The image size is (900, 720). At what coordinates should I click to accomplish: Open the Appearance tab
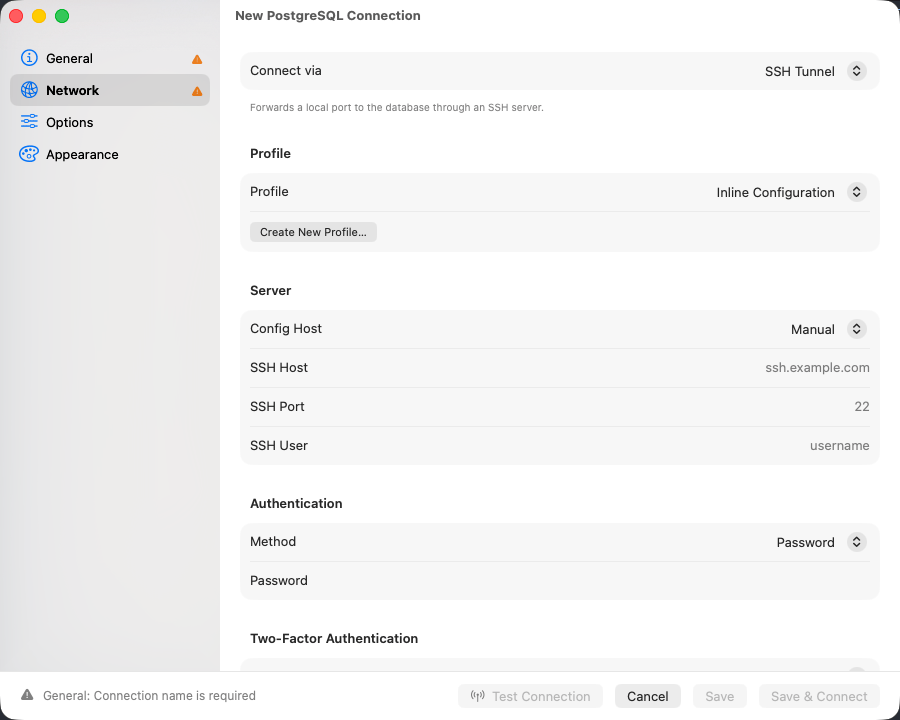(110, 154)
